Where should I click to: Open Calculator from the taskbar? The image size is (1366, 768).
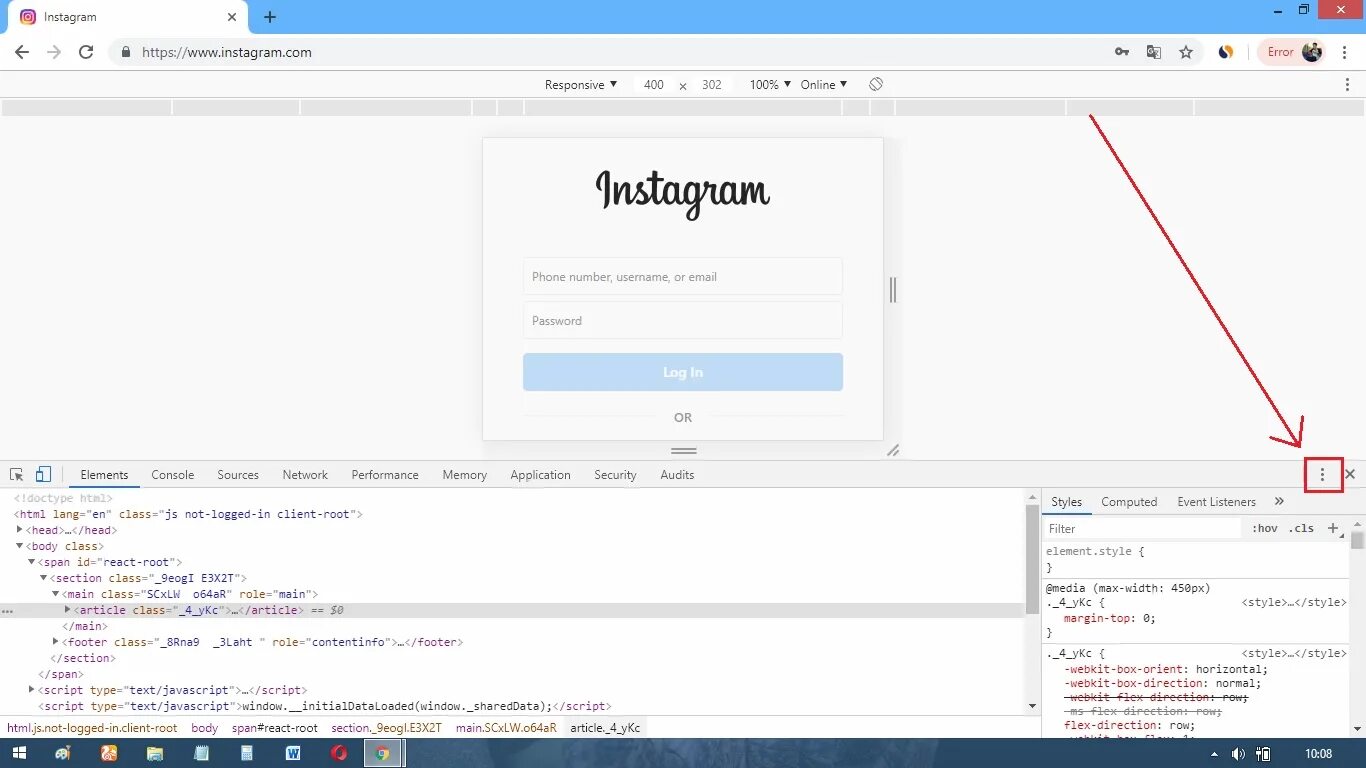[247, 753]
